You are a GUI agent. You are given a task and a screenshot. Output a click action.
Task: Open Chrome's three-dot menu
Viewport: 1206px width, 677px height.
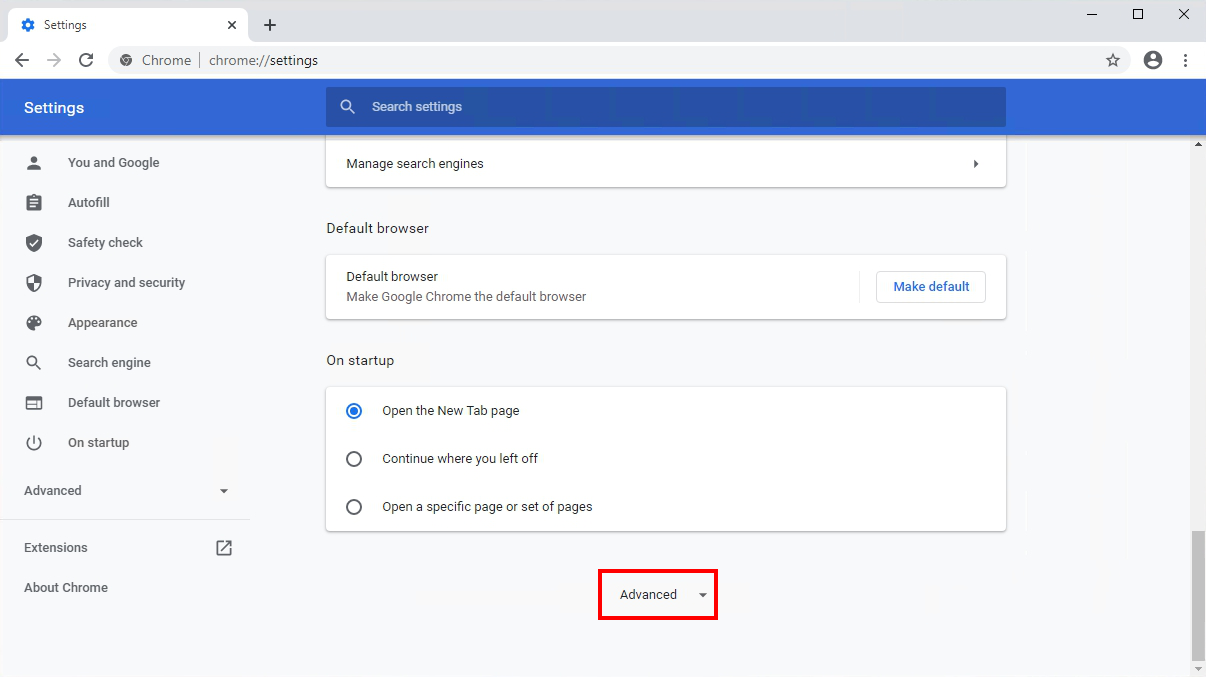(x=1185, y=60)
